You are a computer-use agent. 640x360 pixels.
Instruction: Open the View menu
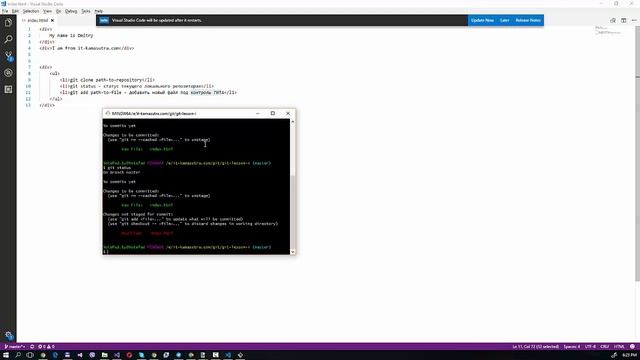(x=47, y=11)
